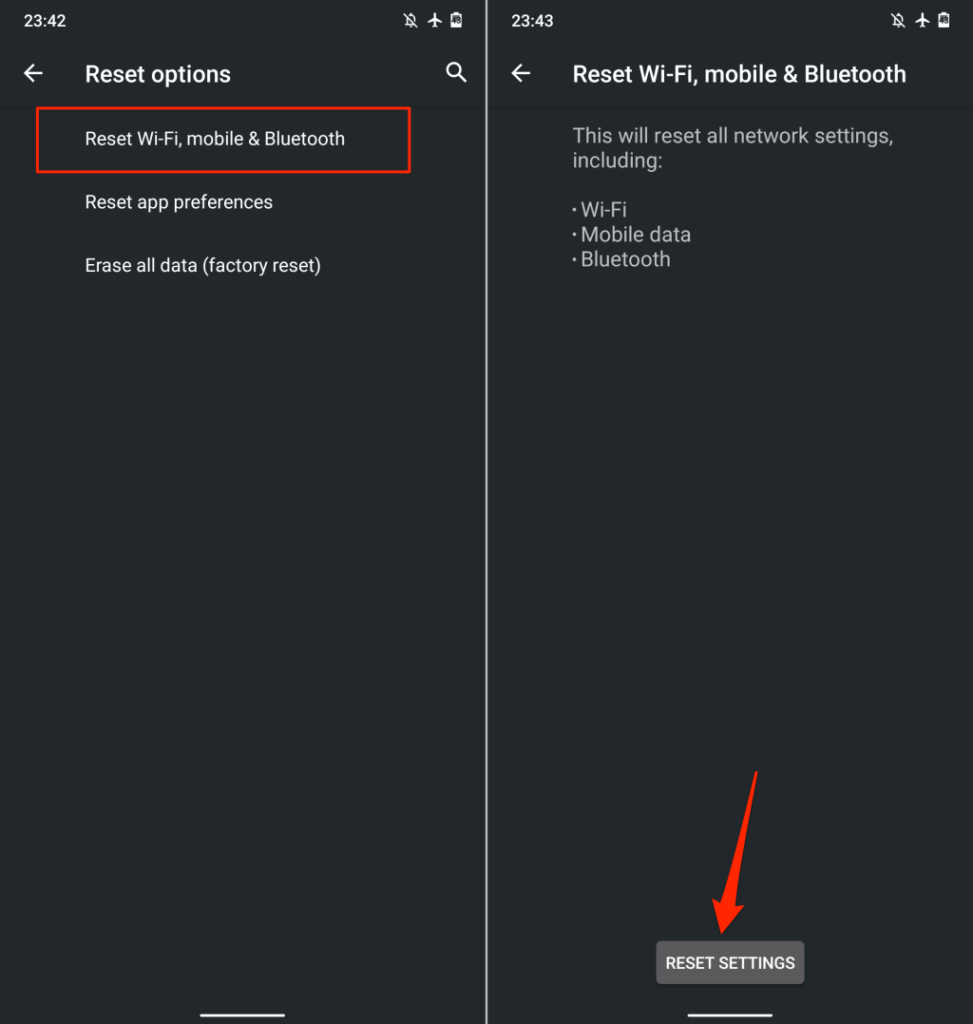This screenshot has width=973, height=1024.
Task: Tap back arrow beside Reset options title
Action: coord(34,73)
